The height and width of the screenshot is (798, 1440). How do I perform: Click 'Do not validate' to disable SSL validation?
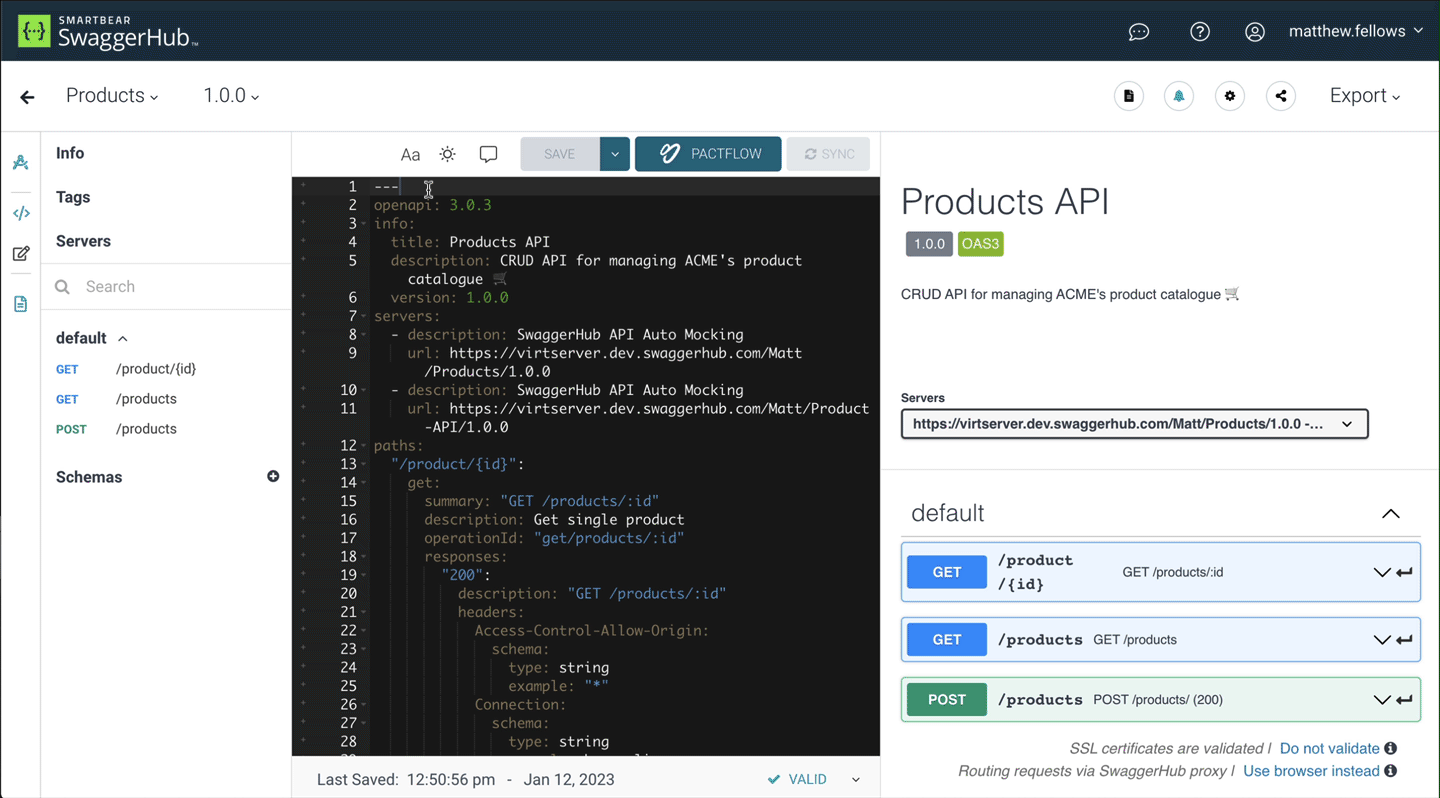[1329, 748]
